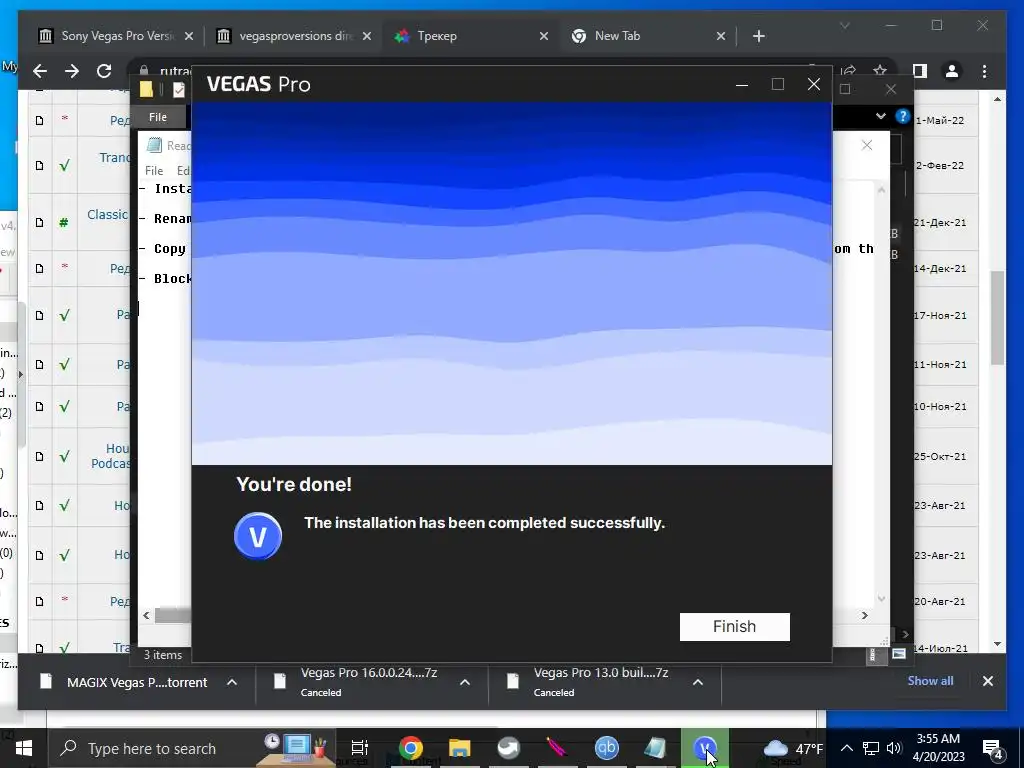Go forward in Chrome browser
Viewport: 1024px width, 768px height.
tap(72, 71)
